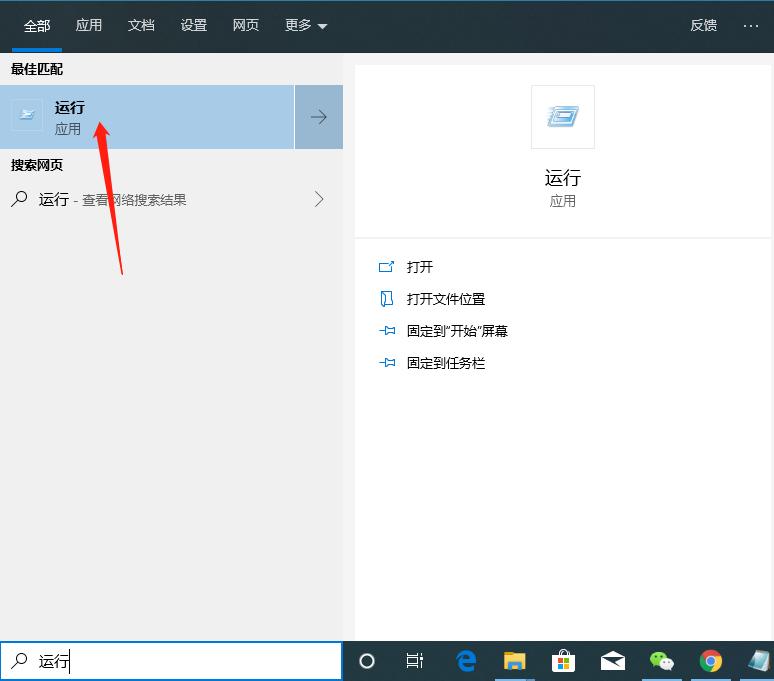Select the 运行 web search suggestion

click(x=171, y=199)
